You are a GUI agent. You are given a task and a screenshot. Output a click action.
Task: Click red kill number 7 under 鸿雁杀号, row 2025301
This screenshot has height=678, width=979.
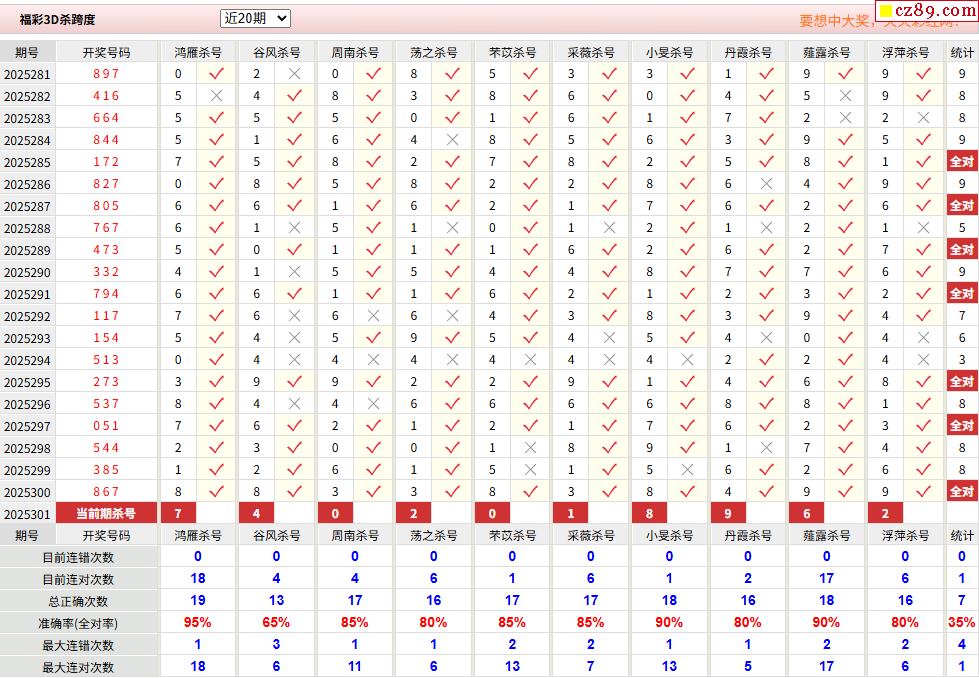coord(178,513)
